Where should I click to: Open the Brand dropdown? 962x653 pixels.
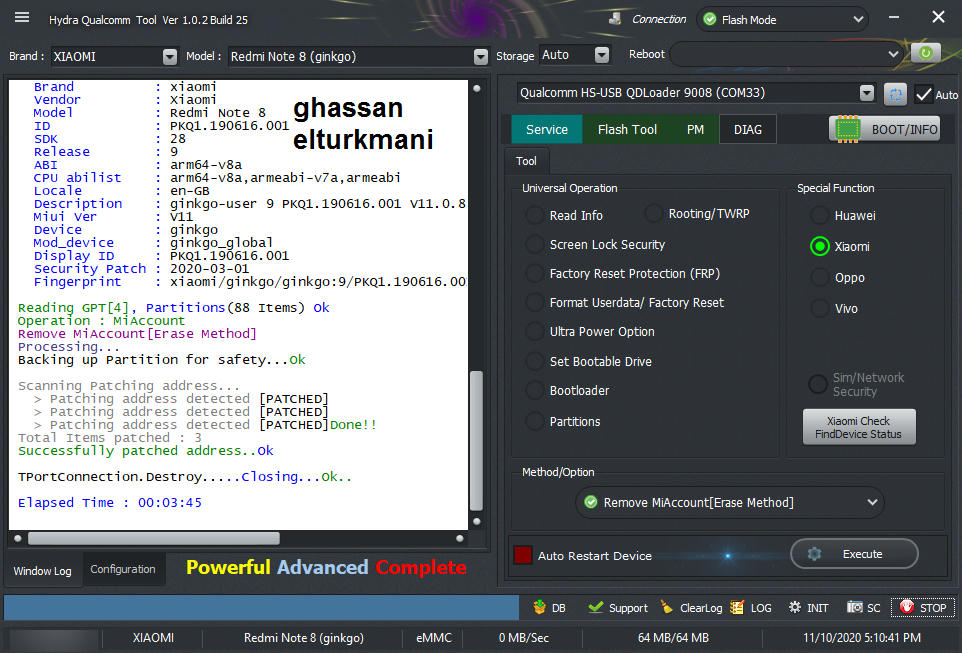(x=170, y=56)
